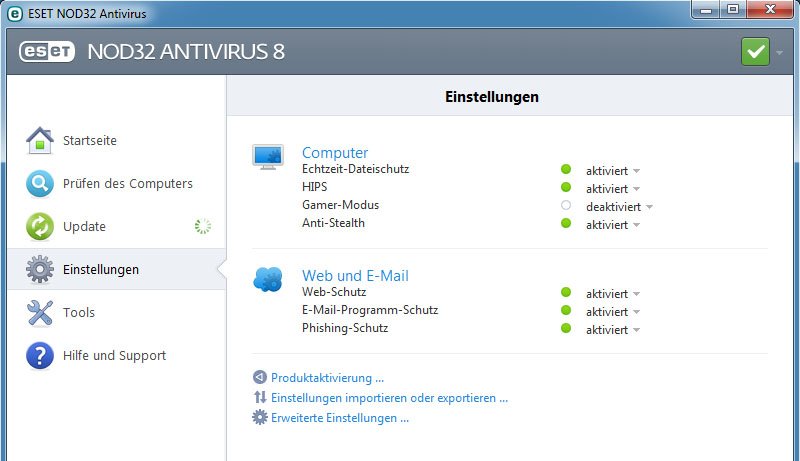Expand the Web-Schutz aktiviert dropdown
Screen dimensions: 800x461
point(613,294)
